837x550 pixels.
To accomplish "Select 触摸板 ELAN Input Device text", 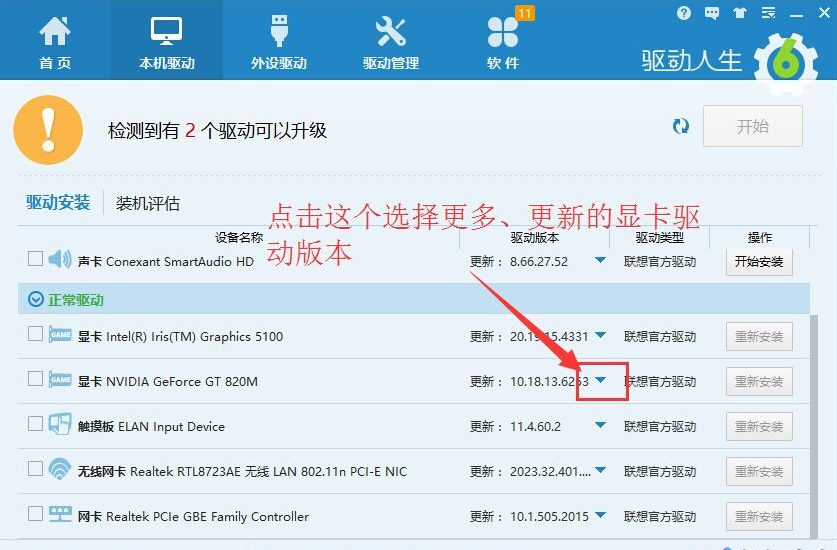I will 151,427.
